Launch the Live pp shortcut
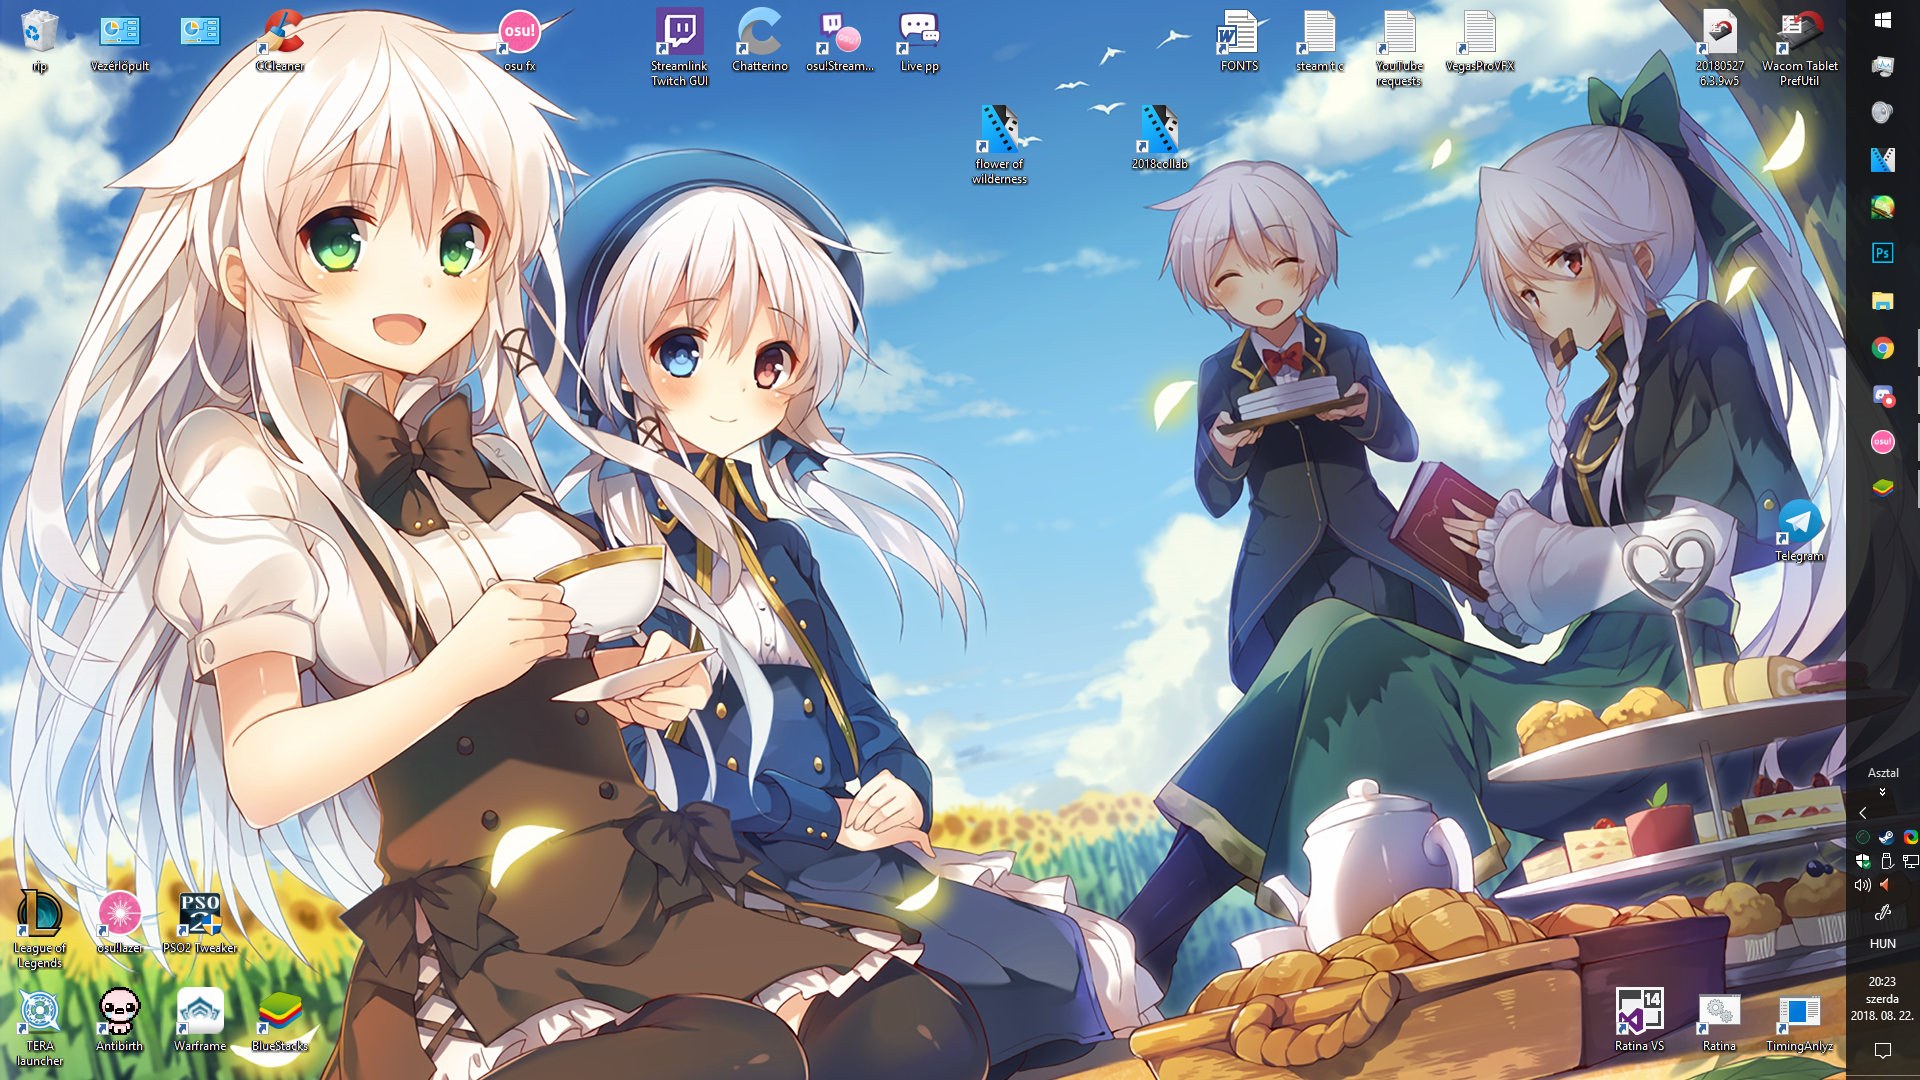The width and height of the screenshot is (1920, 1080). point(920,40)
